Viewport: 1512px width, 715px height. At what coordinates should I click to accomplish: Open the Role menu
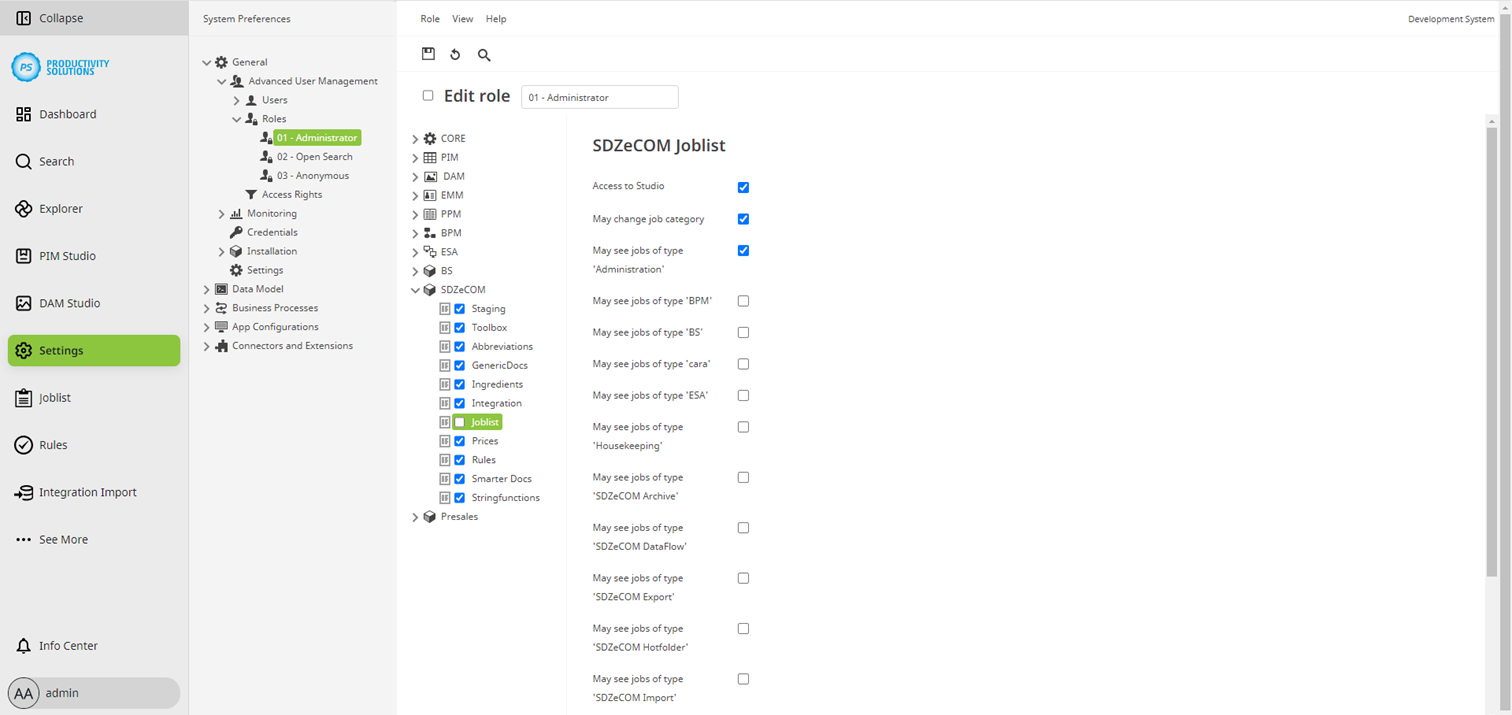pyautogui.click(x=429, y=18)
